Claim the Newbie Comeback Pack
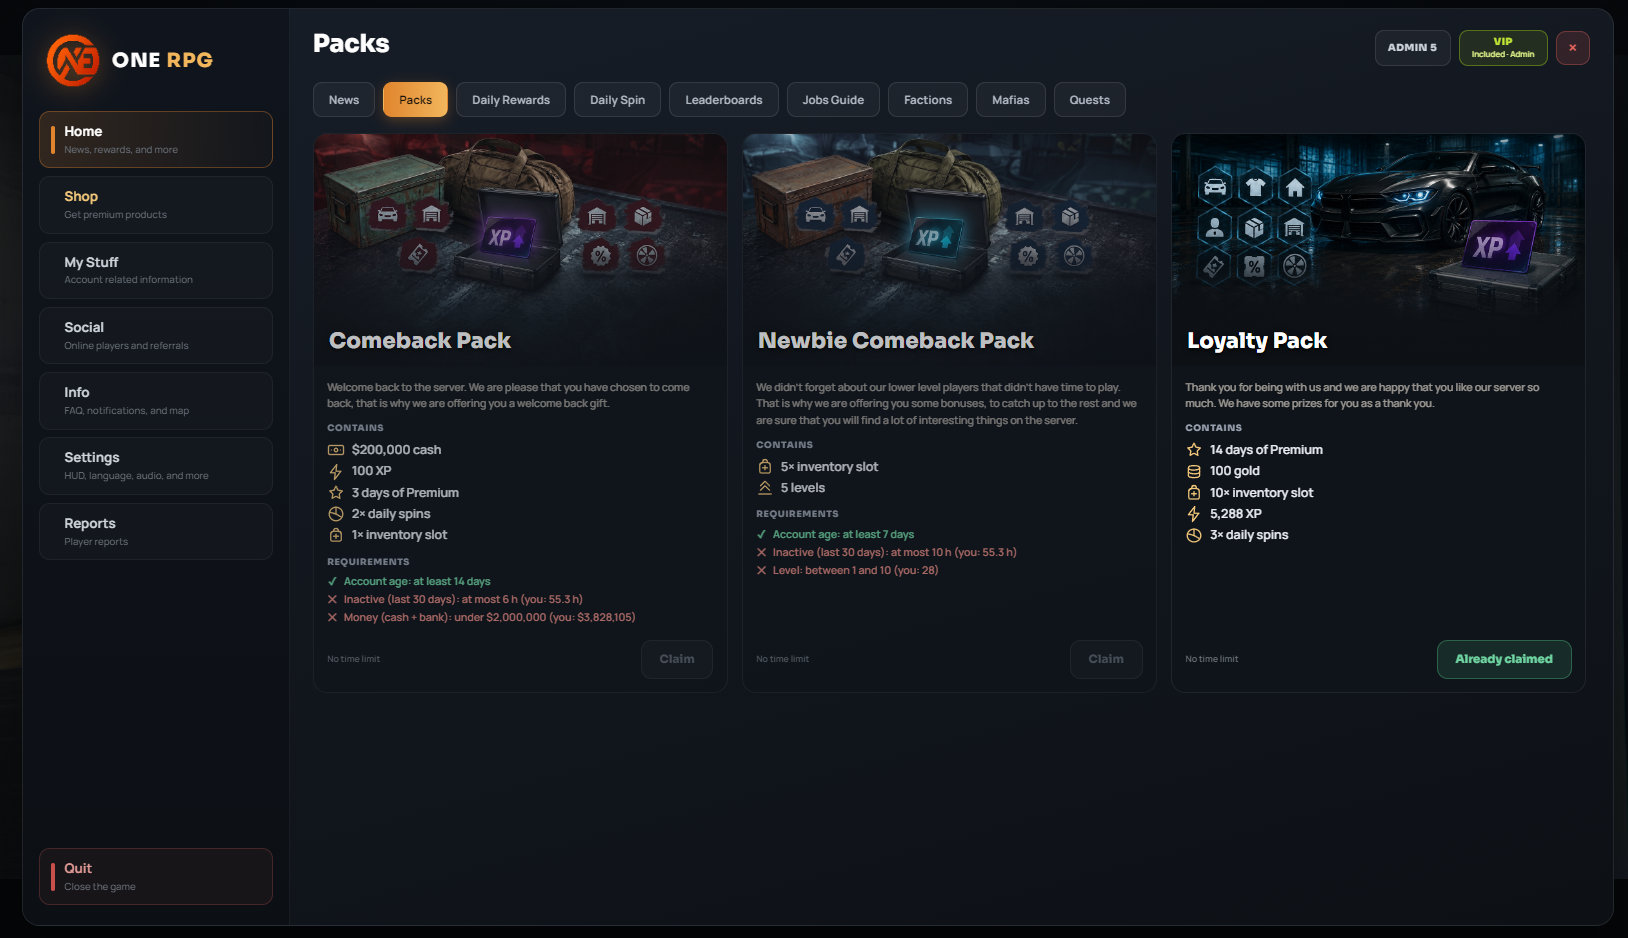The image size is (1628, 938). coord(1106,659)
